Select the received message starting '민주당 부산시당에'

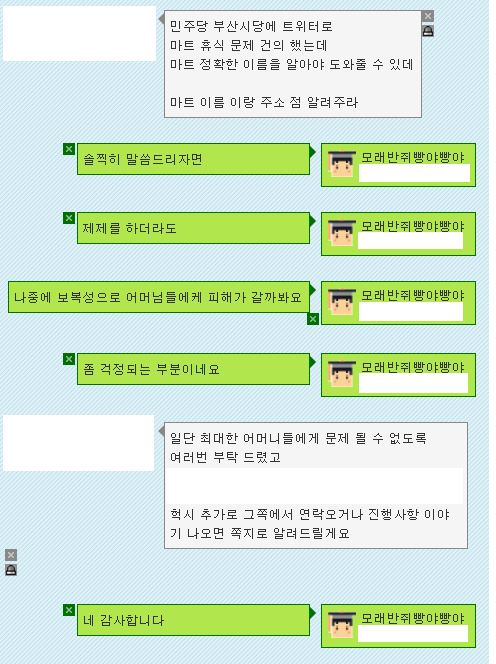[x=293, y=64]
